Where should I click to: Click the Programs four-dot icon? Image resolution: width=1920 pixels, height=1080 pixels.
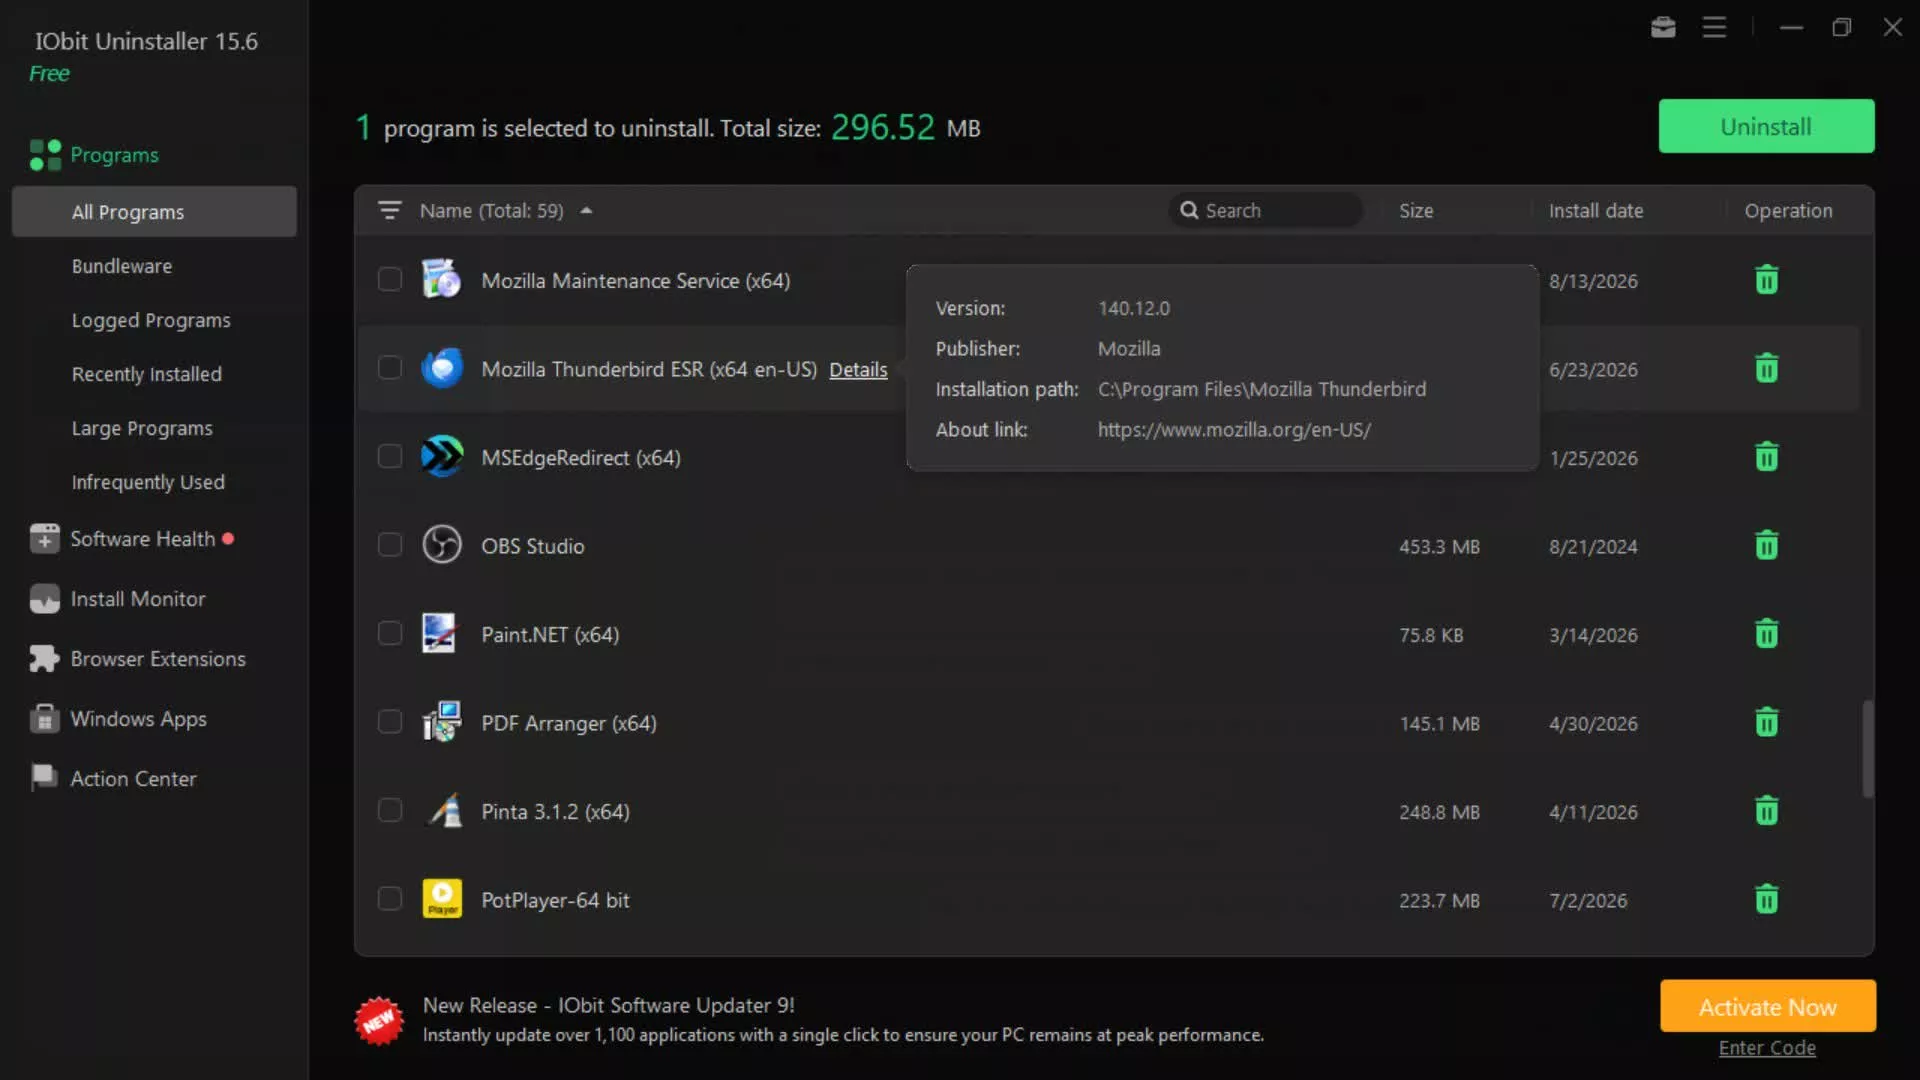[45, 155]
